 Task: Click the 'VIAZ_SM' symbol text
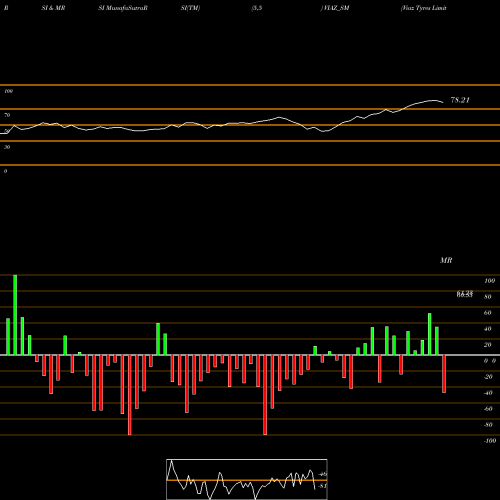(336, 8)
